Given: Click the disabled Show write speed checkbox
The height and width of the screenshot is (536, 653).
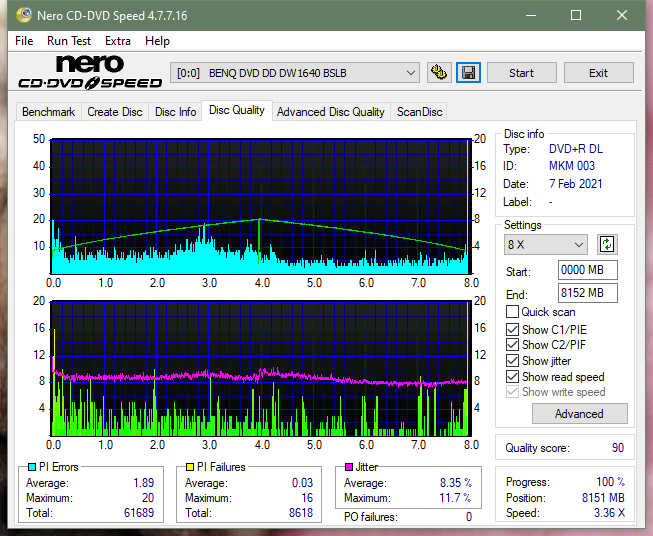Looking at the screenshot, I should (x=512, y=392).
